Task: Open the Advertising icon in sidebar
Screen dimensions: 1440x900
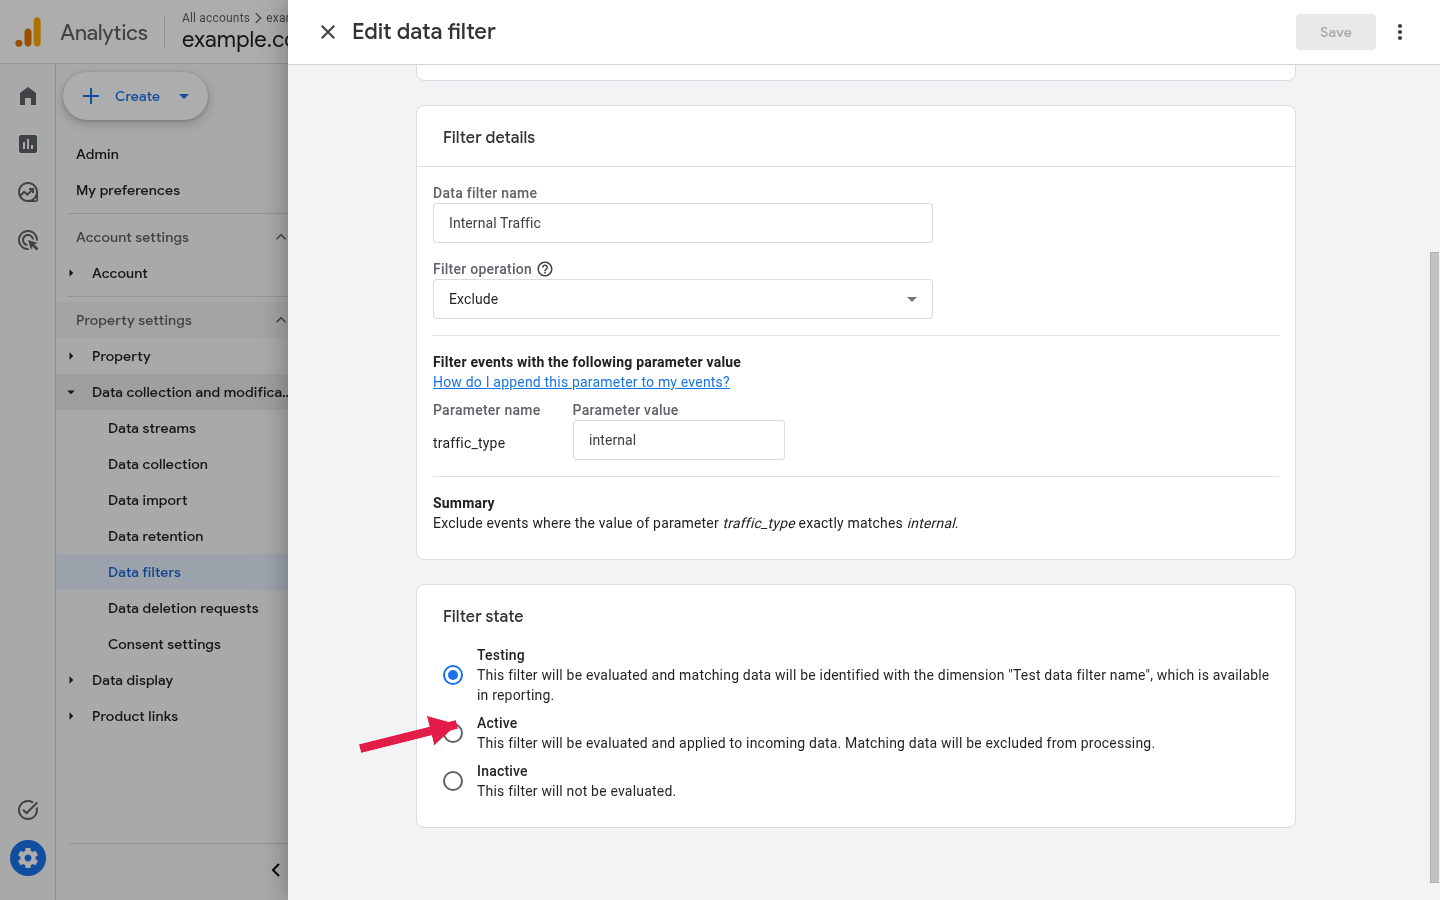Action: (28, 240)
